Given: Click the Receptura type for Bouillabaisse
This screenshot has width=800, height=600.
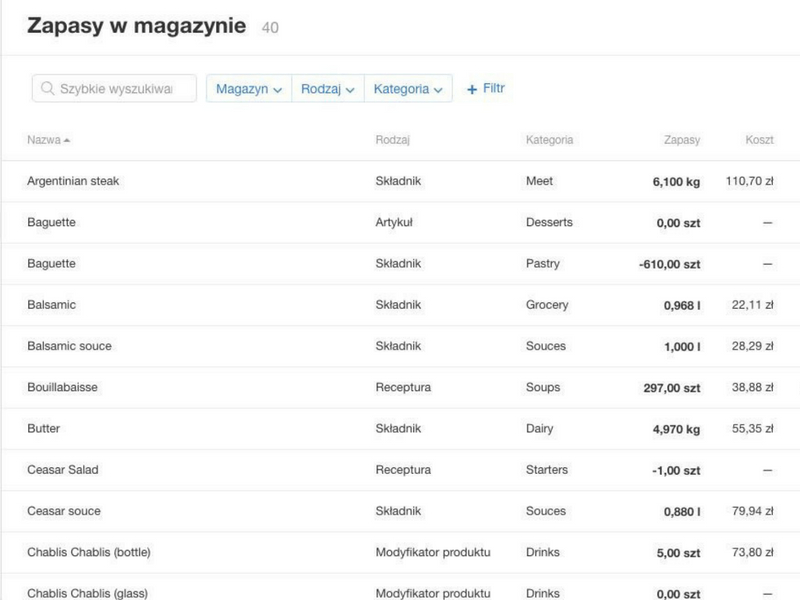Looking at the screenshot, I should pos(403,388).
